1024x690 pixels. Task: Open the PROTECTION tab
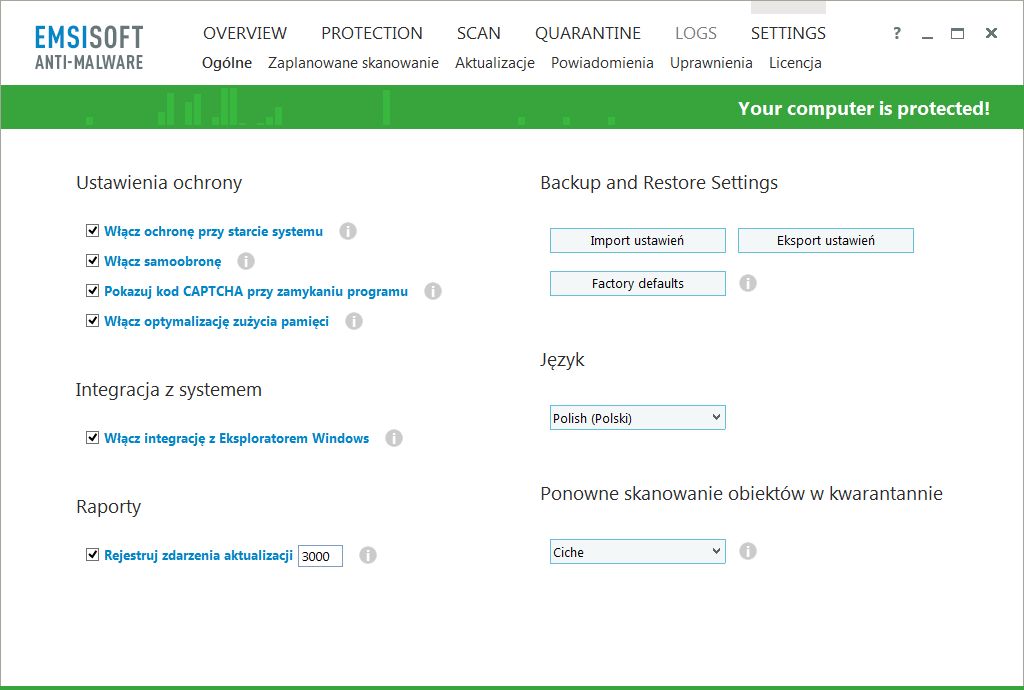(372, 33)
